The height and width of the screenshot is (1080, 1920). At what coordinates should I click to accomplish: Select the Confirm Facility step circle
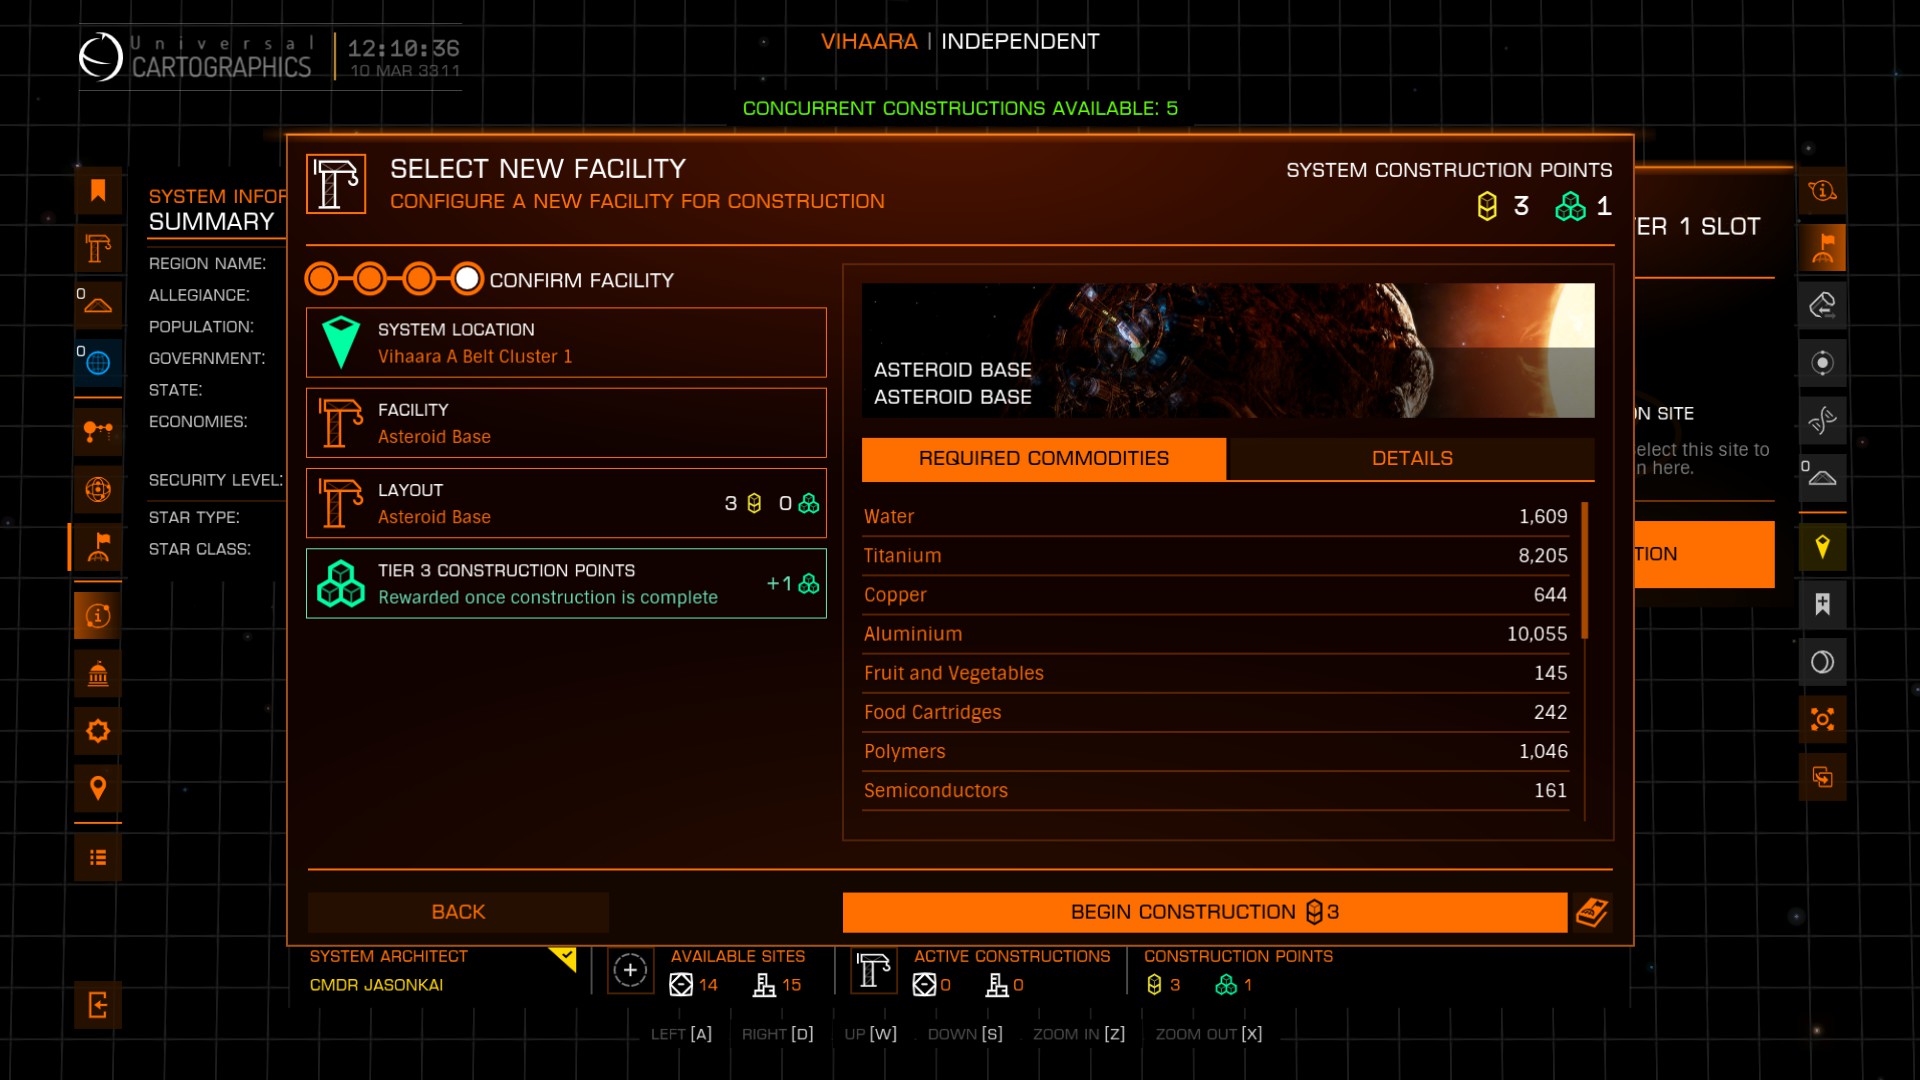467,279
